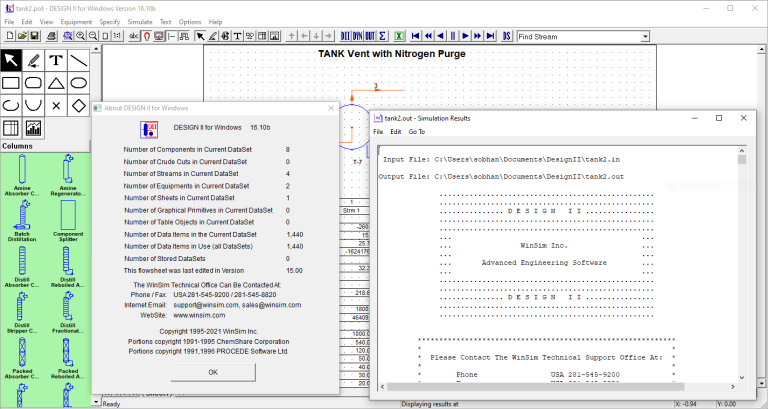This screenshot has width=768, height=409.
Task: Open File menu in Simulation Results window
Action: (x=378, y=132)
